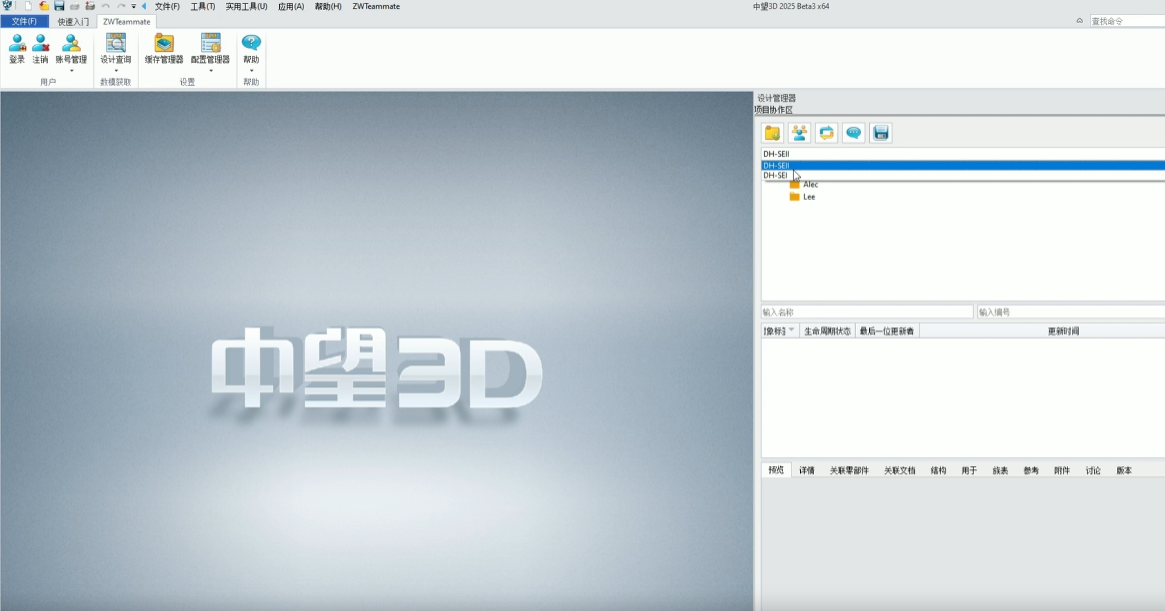This screenshot has width=1165, height=611.
Task: Click the team members icon in collaboration toolbar
Action: coord(800,132)
